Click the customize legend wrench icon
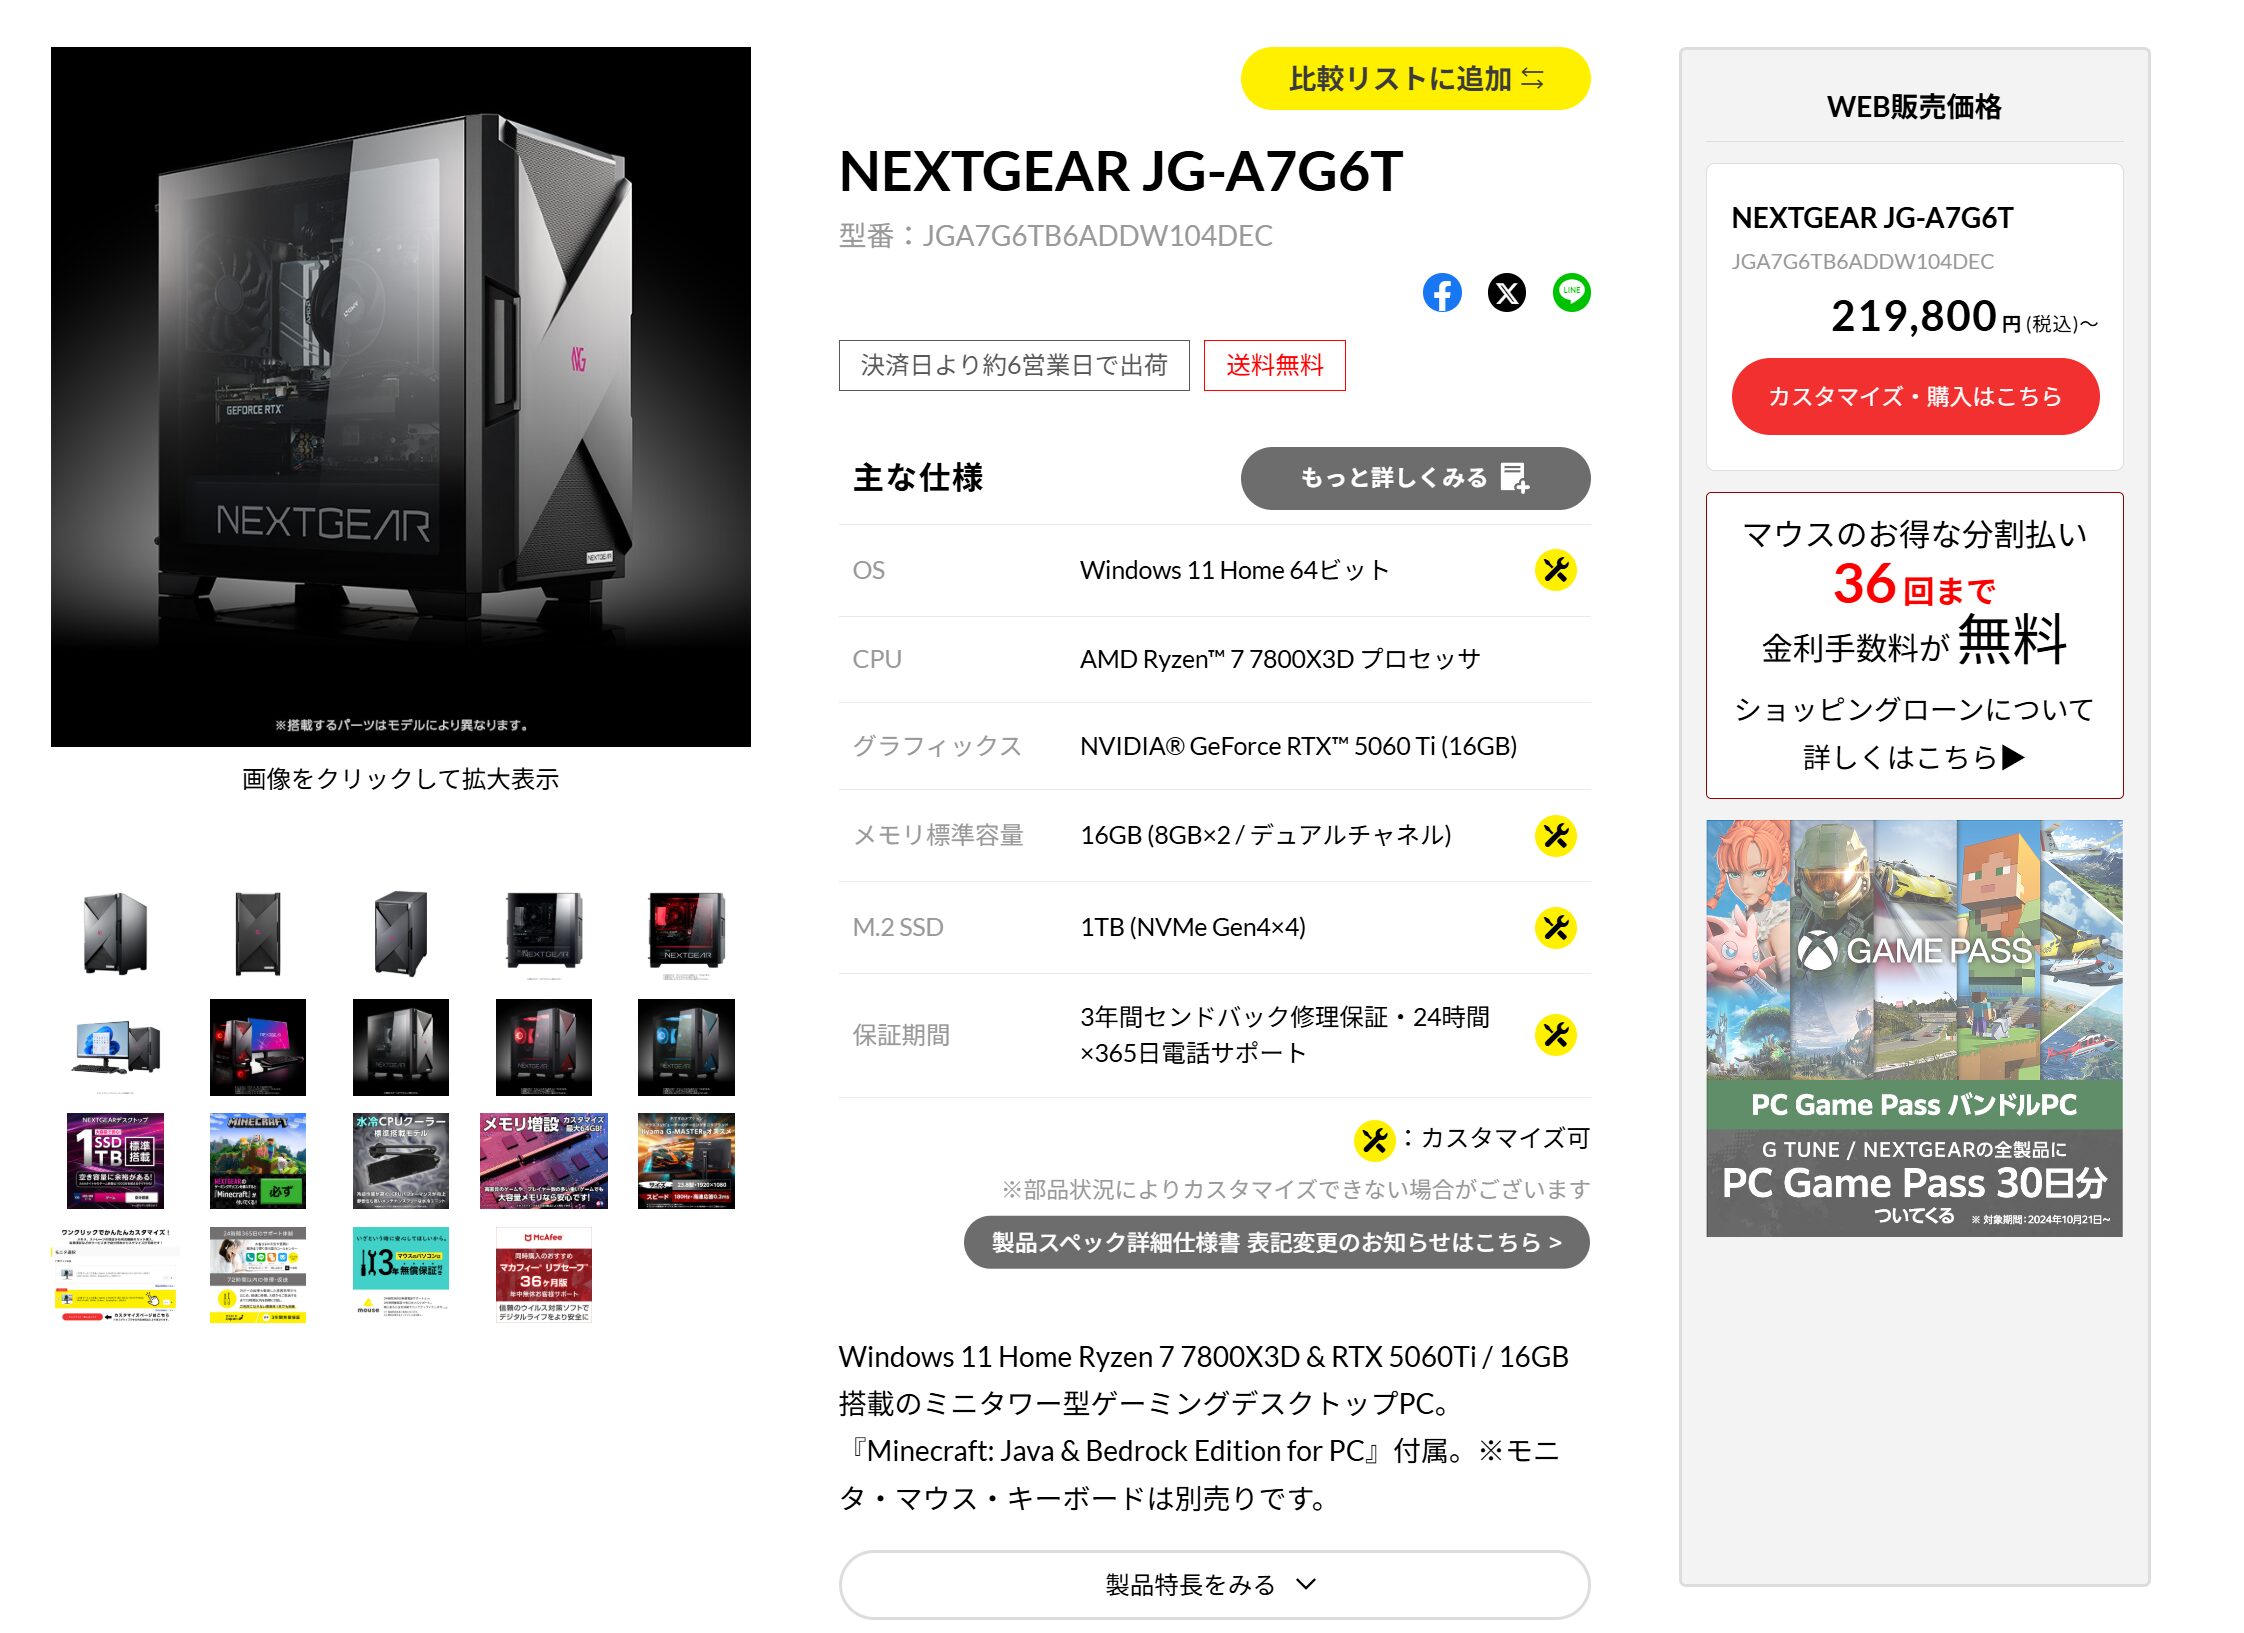2244x1633 pixels. 1374,1140
